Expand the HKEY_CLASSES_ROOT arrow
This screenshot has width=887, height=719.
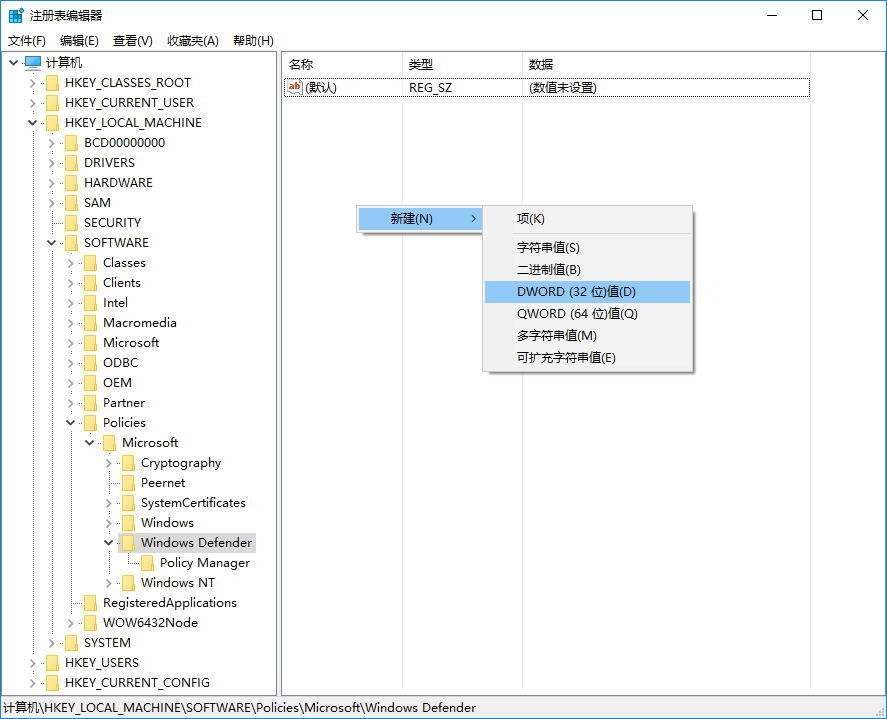tap(32, 83)
